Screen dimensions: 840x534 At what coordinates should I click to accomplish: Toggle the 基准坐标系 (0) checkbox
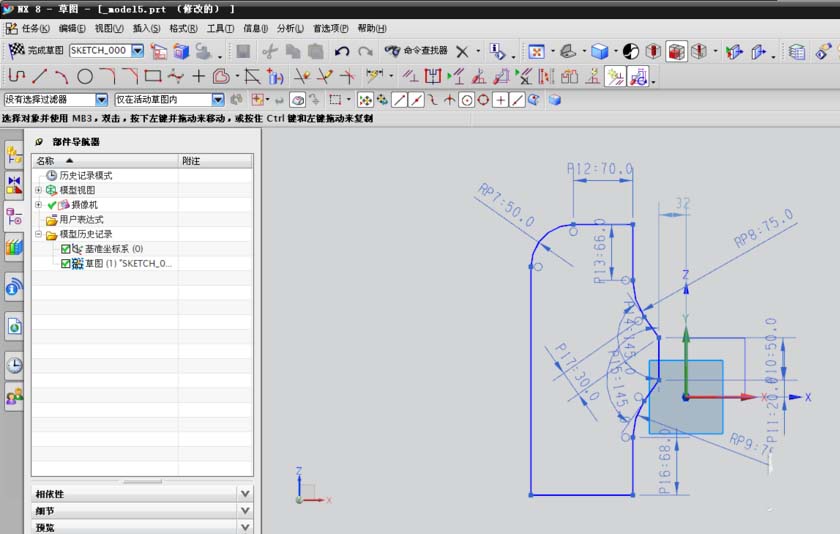coord(66,249)
